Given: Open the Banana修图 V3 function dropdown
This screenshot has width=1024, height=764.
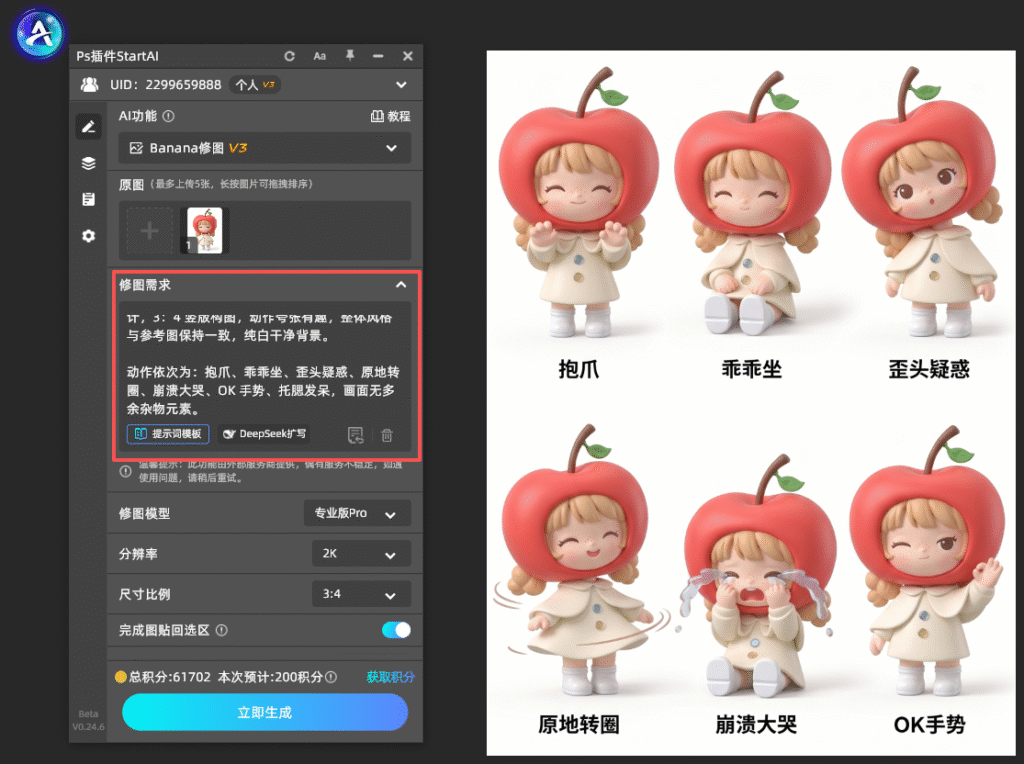Looking at the screenshot, I should pyautogui.click(x=264, y=148).
